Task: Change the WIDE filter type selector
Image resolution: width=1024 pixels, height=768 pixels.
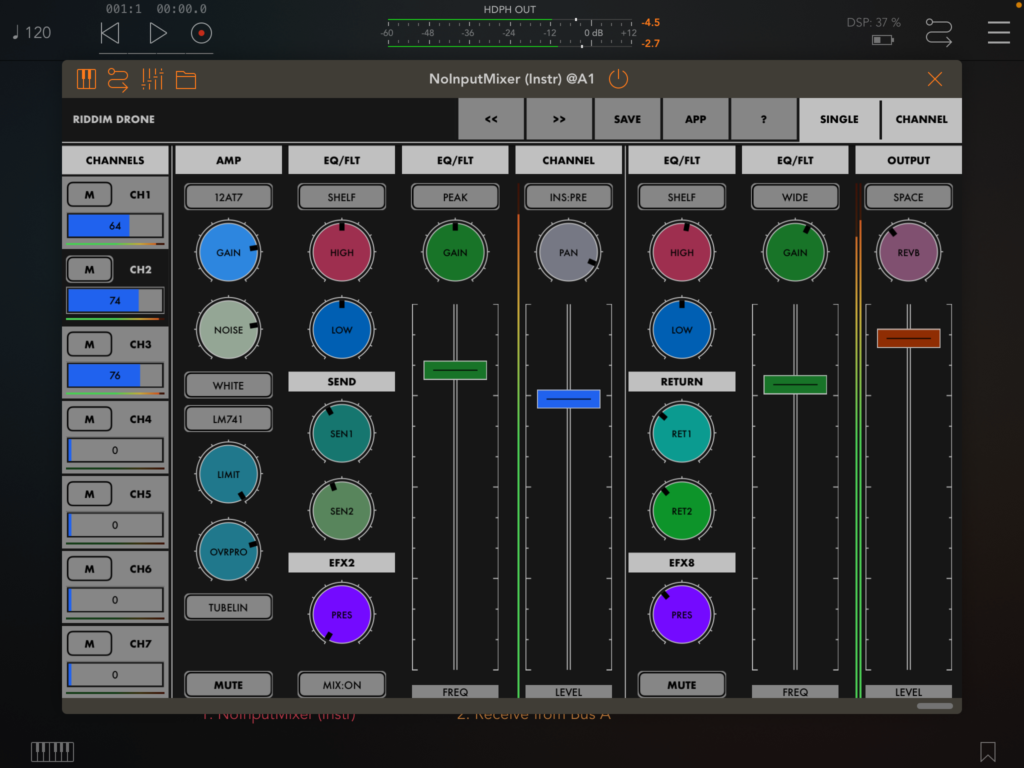Action: click(795, 197)
